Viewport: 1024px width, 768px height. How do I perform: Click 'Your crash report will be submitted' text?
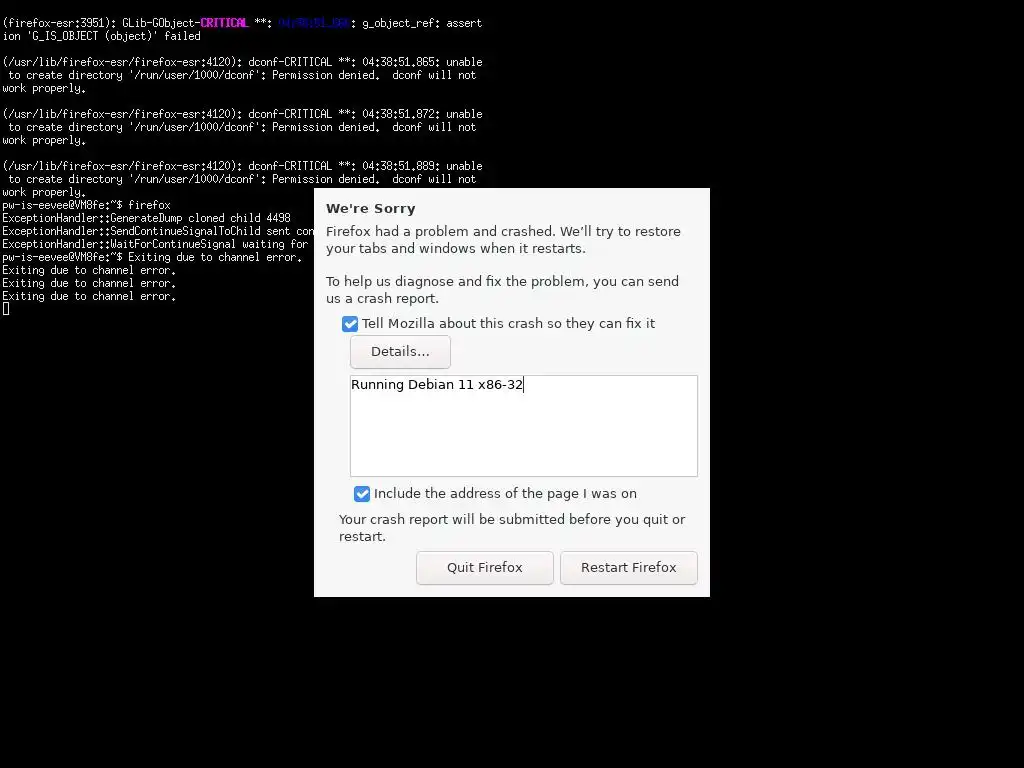tap(512, 528)
